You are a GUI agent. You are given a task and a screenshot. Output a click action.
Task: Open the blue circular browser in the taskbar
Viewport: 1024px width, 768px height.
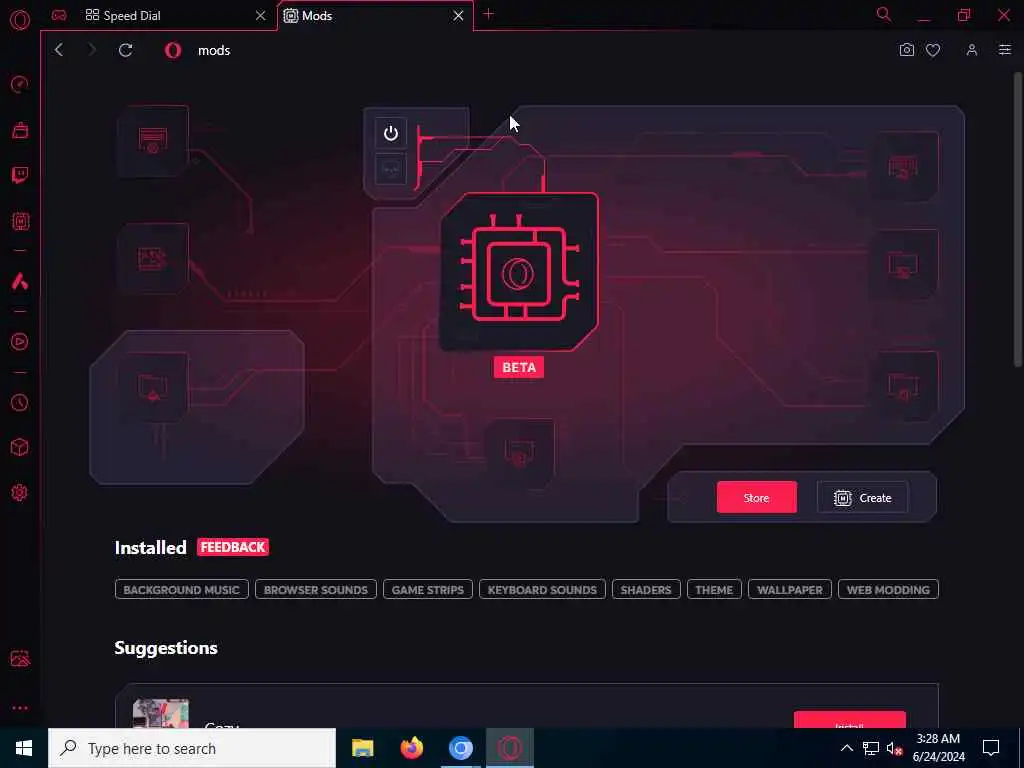click(460, 748)
